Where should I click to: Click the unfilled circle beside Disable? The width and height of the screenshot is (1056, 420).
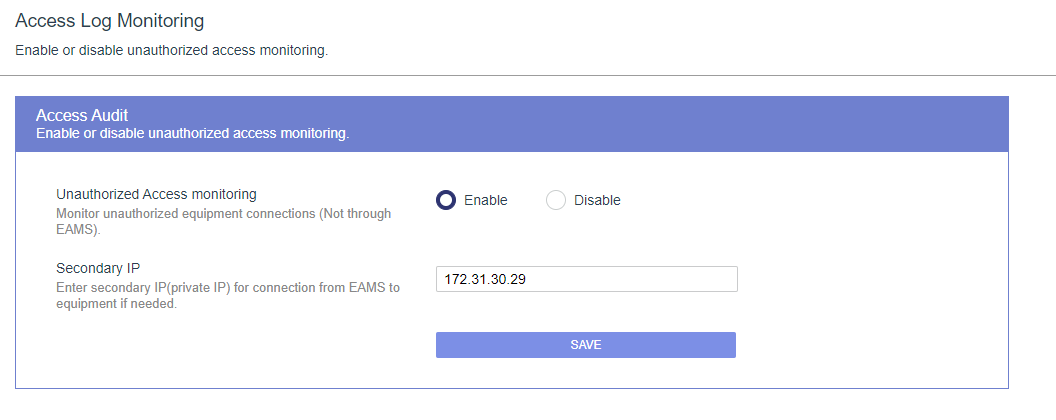pyautogui.click(x=556, y=200)
